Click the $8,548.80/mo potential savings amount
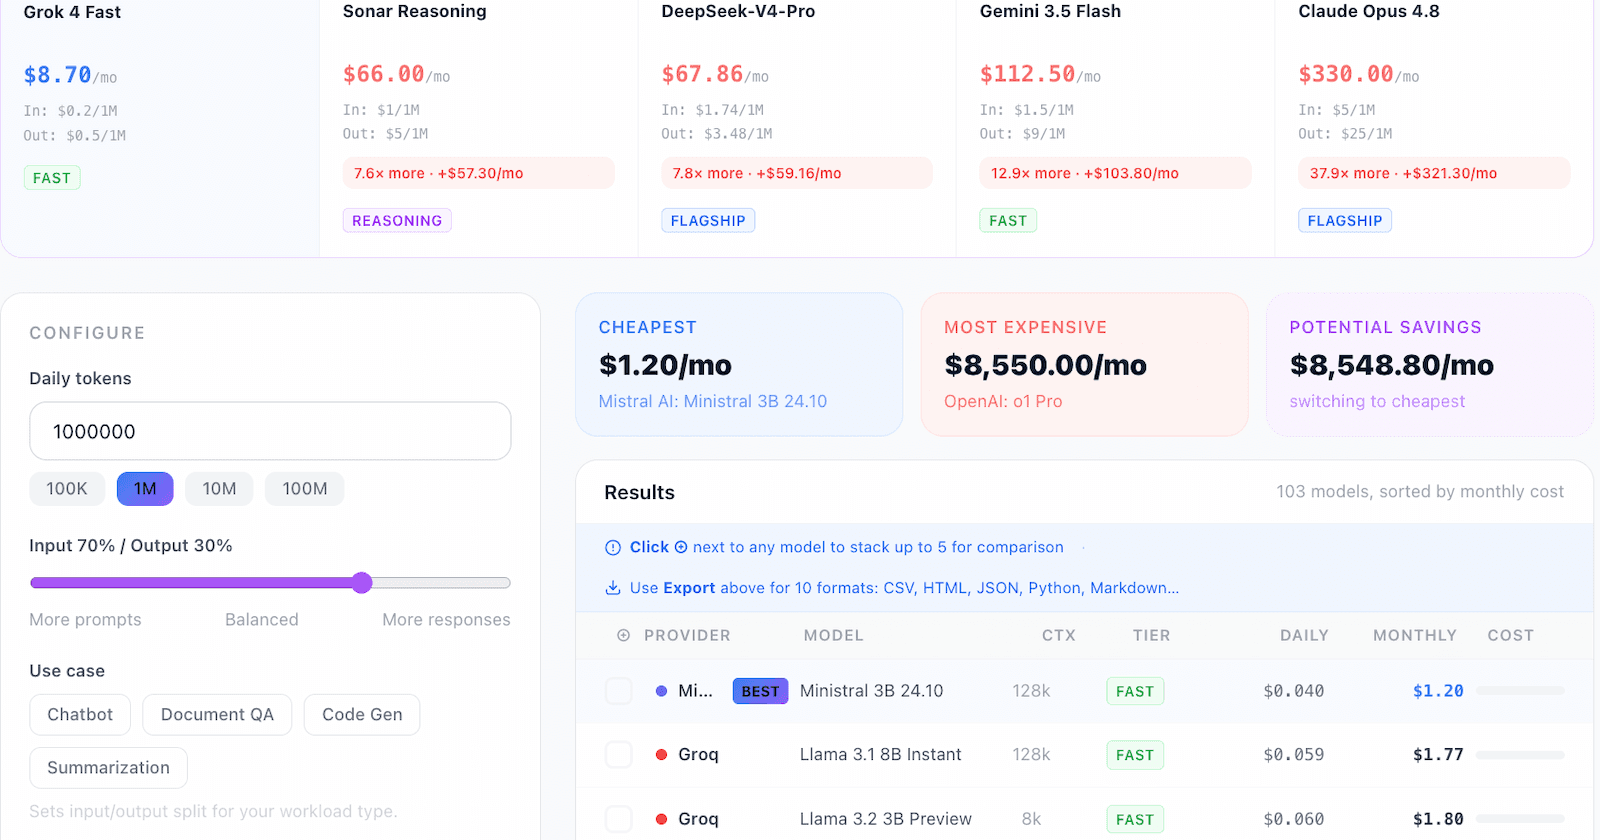The image size is (1600, 840). point(1391,365)
